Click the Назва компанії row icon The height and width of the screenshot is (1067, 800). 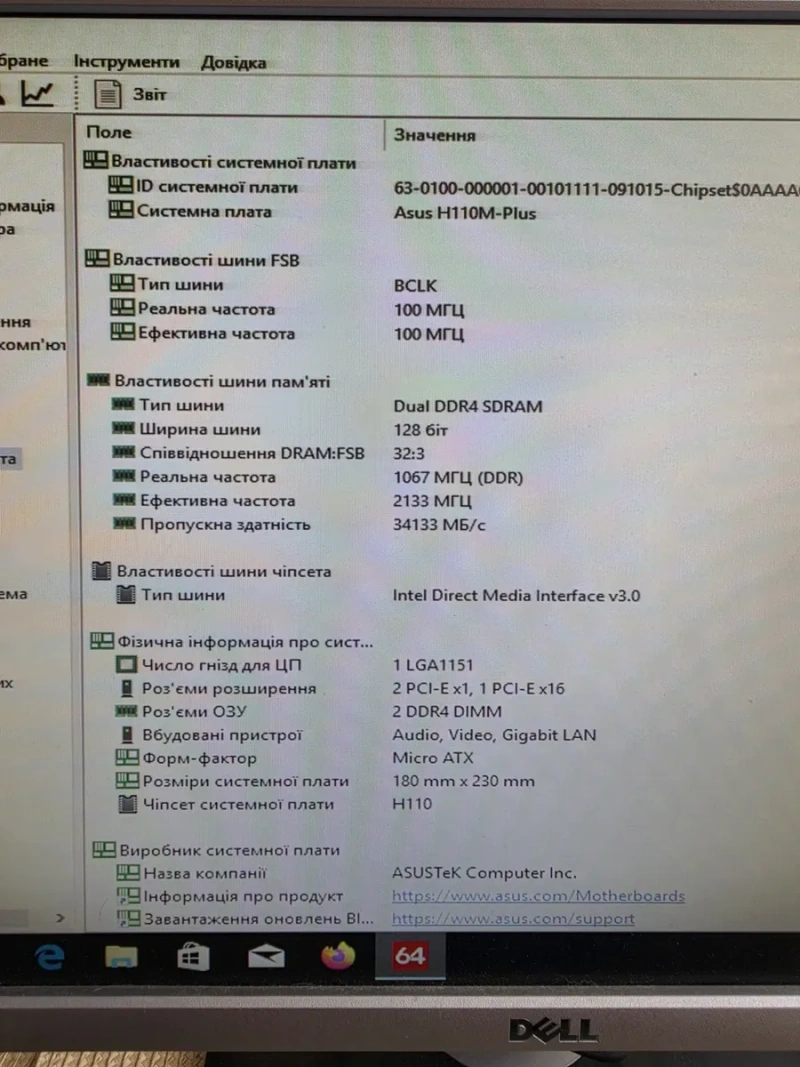tap(128, 872)
